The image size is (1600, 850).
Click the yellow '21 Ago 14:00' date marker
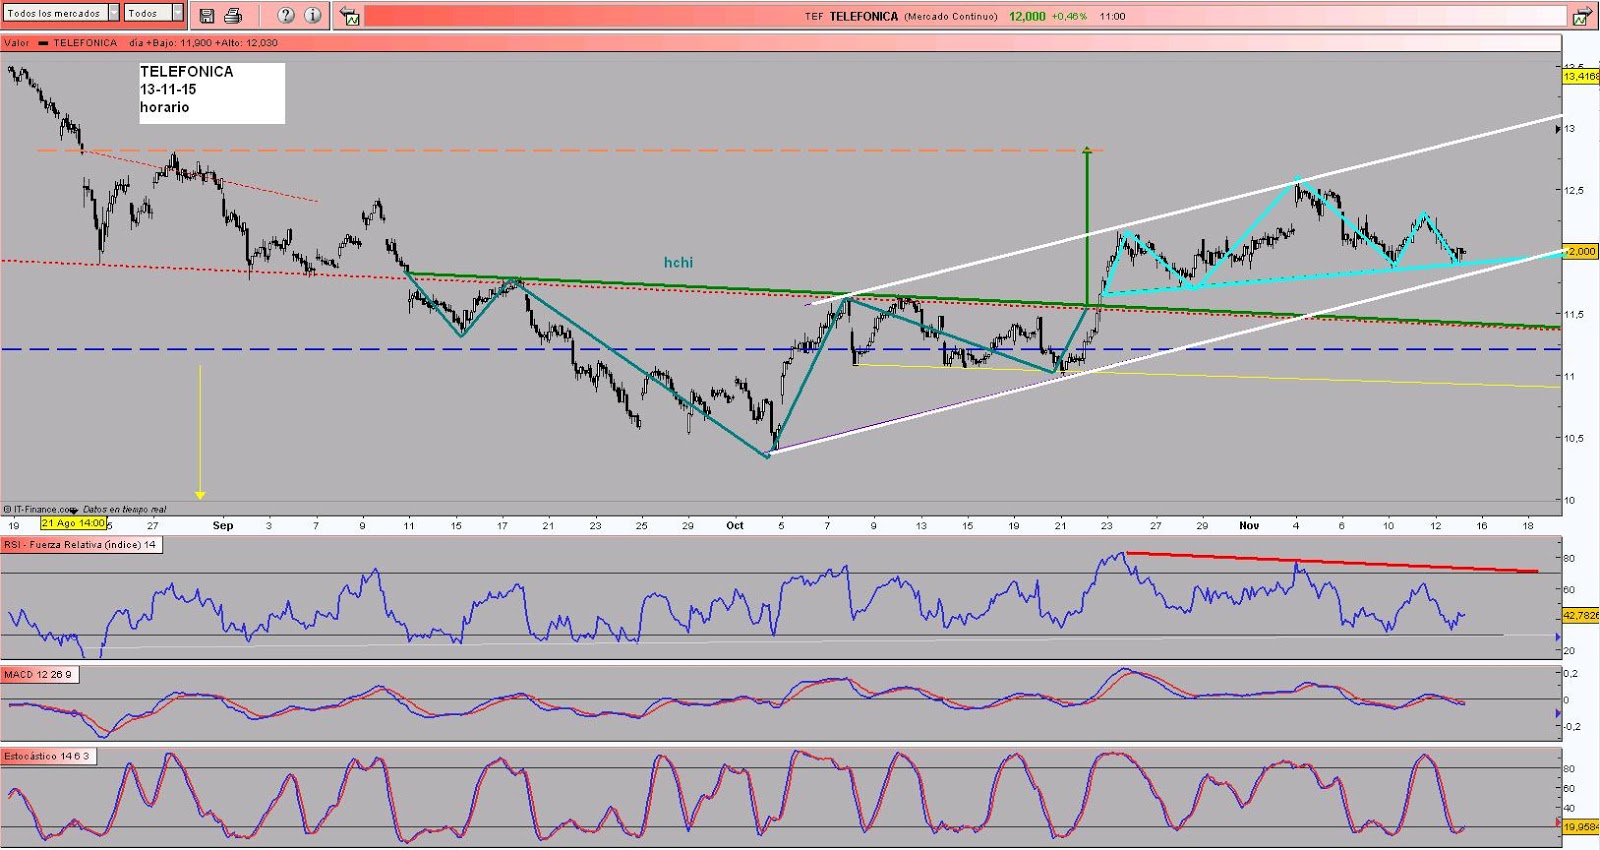[x=74, y=523]
